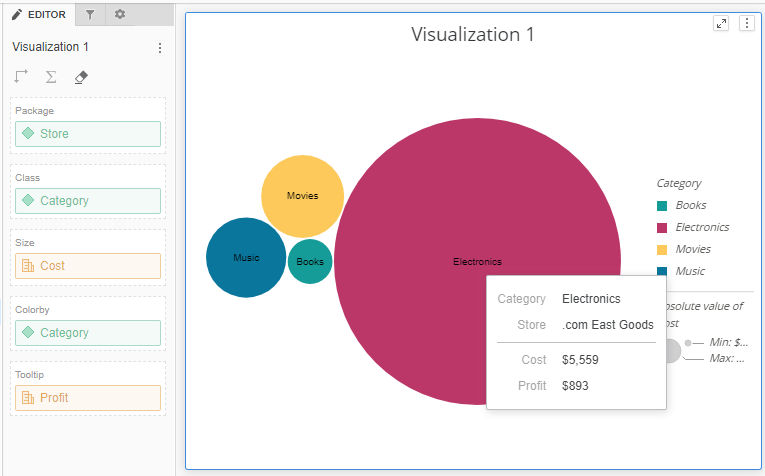Select Store field in Package zone
The height and width of the screenshot is (476, 765).
[x=88, y=134]
